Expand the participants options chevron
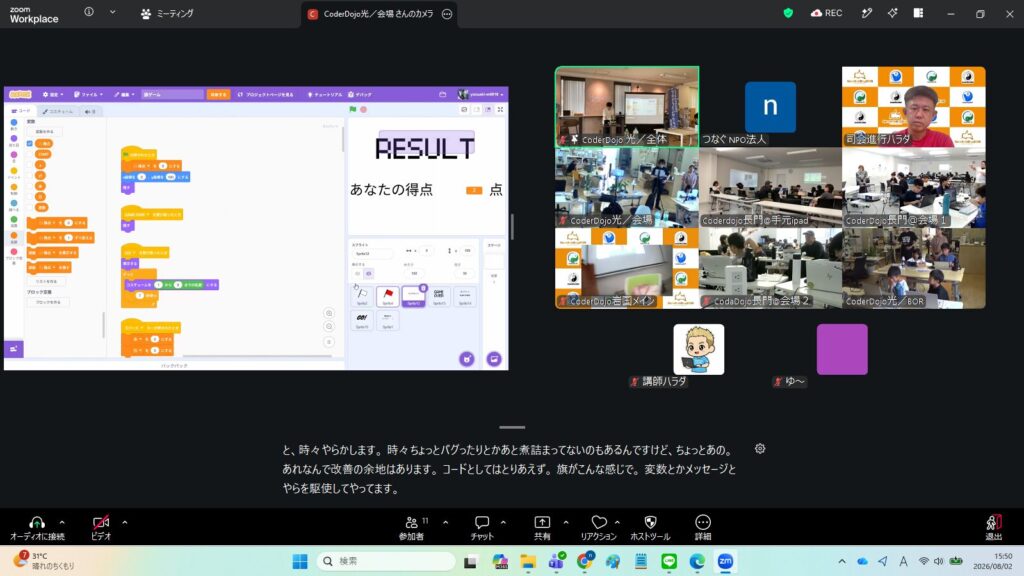Viewport: 1024px width, 576px height. [x=445, y=522]
